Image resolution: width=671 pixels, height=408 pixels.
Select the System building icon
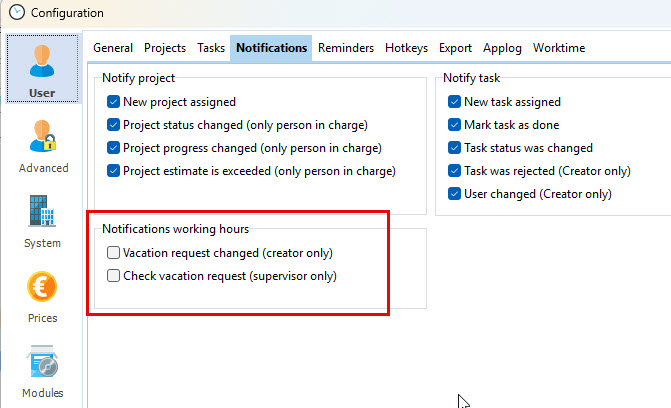coord(43,212)
